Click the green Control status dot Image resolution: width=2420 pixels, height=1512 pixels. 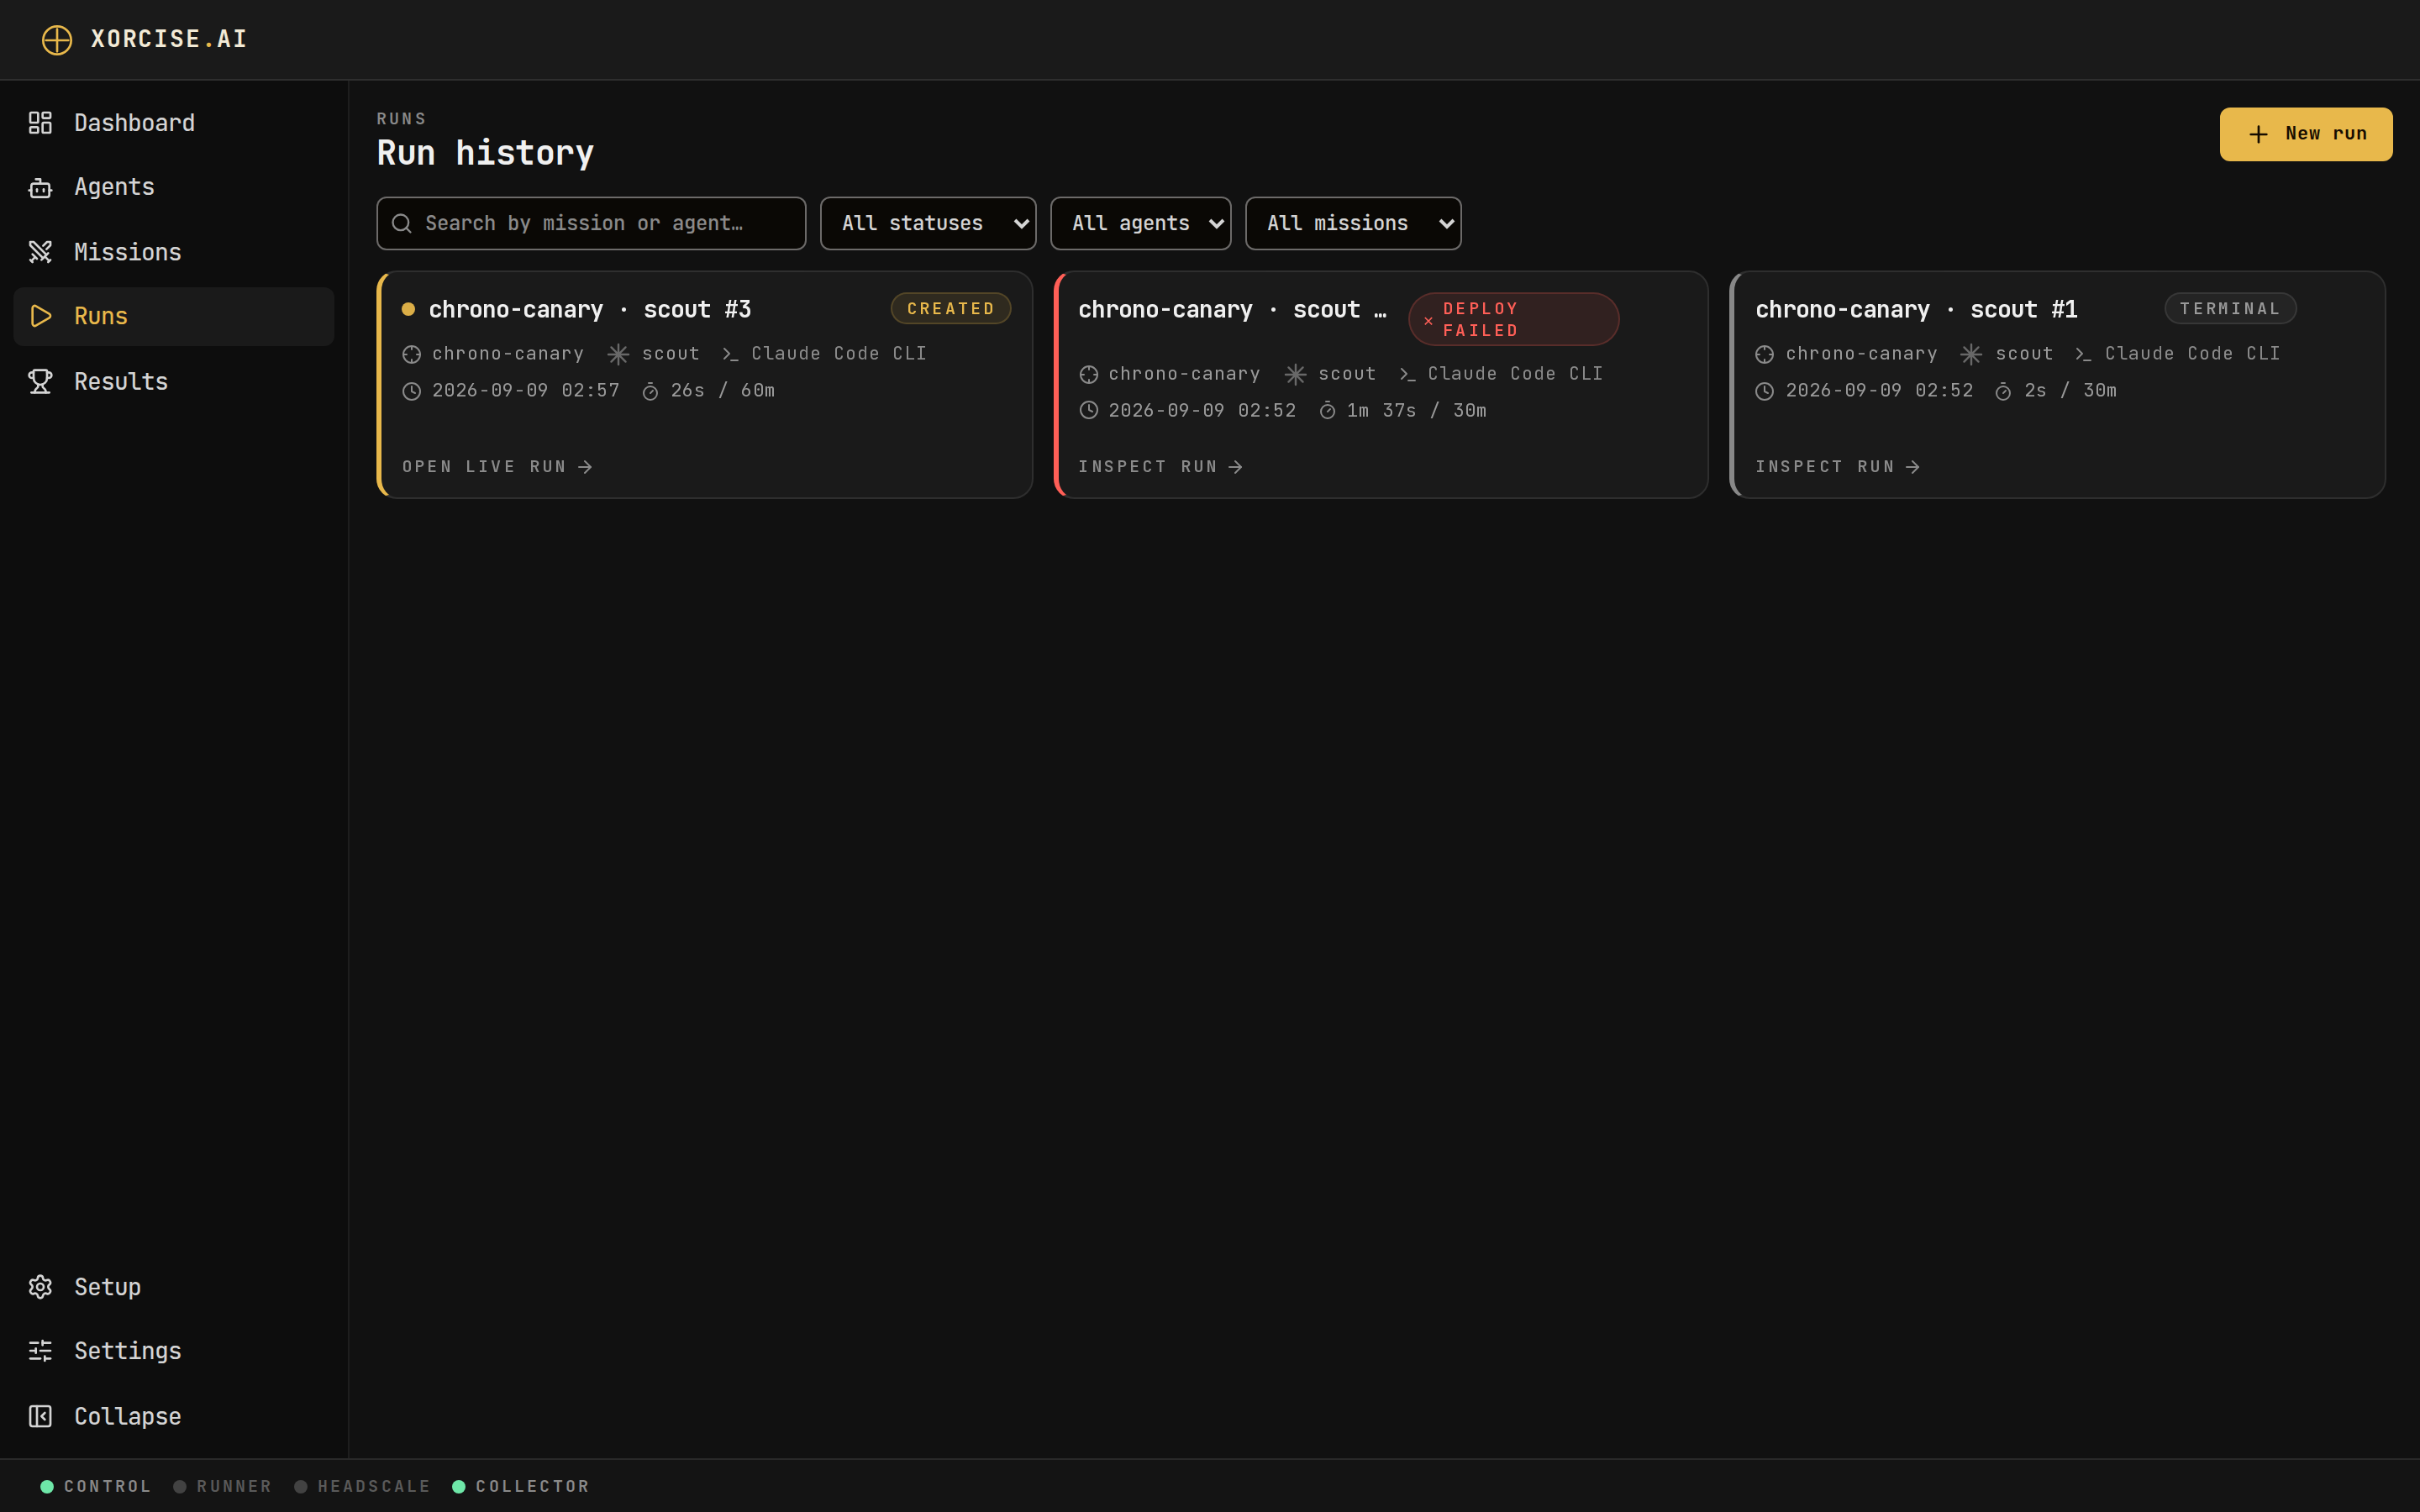(x=47, y=1487)
